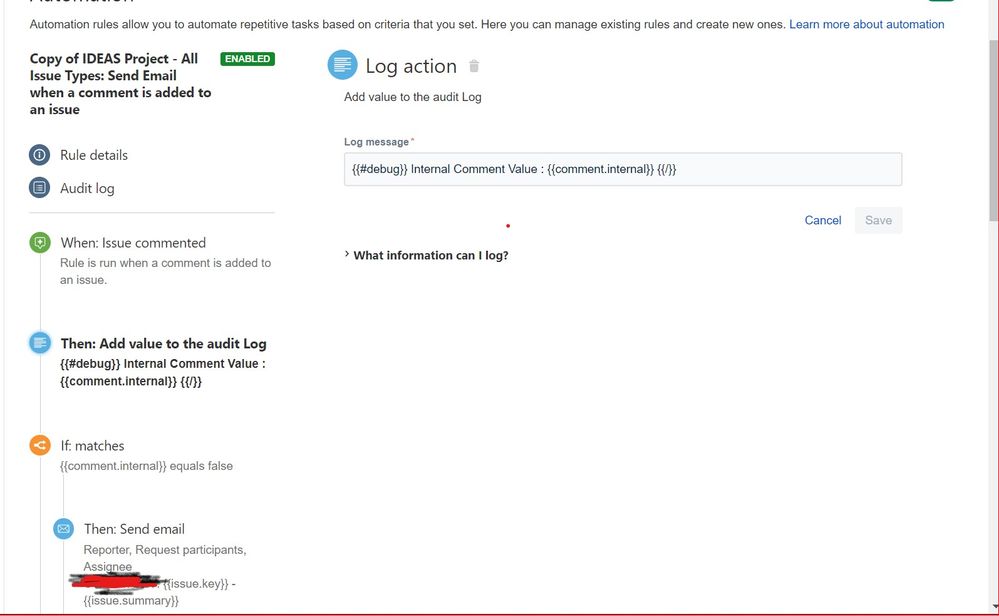Select Then: Add value to audit Log step
The image size is (999, 616).
163,344
